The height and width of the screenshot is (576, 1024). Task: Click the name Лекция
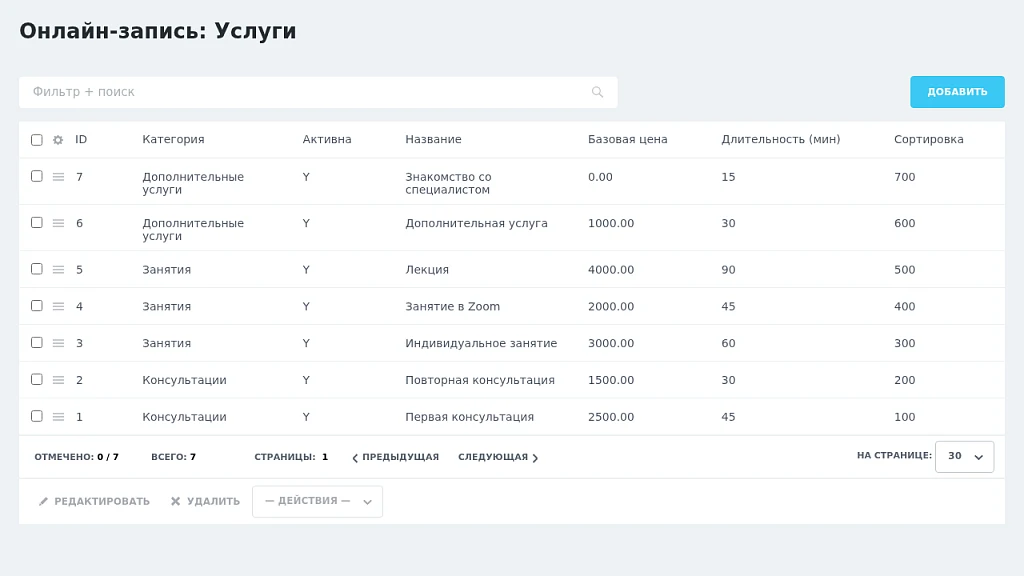(x=426, y=270)
